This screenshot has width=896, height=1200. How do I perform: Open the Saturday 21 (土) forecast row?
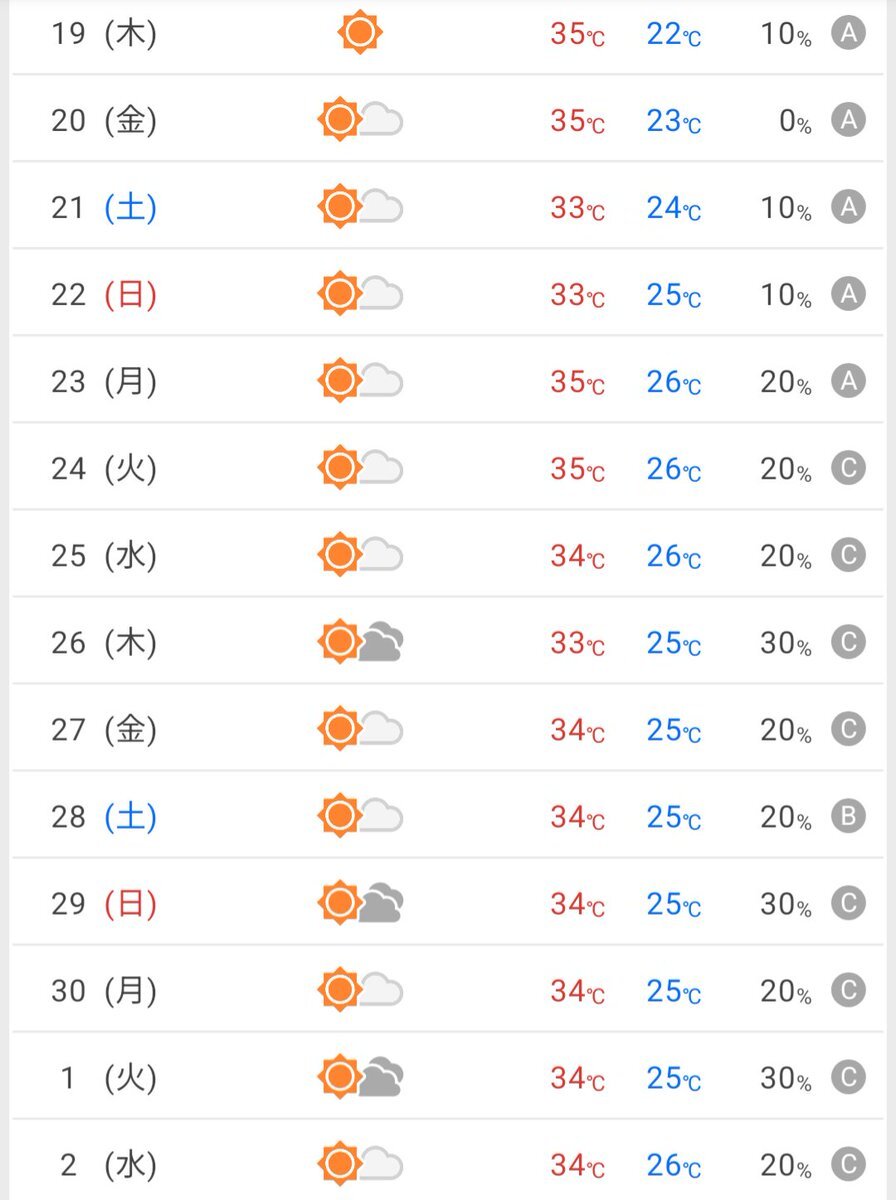point(448,208)
